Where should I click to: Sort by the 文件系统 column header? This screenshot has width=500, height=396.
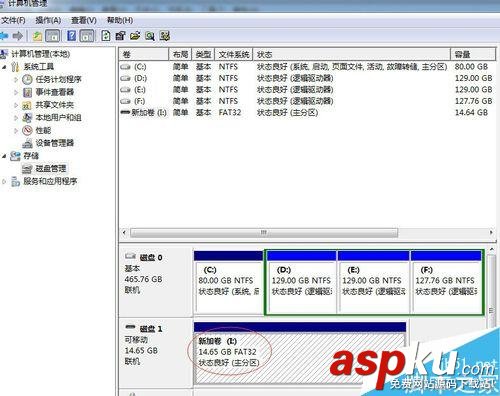234,54
